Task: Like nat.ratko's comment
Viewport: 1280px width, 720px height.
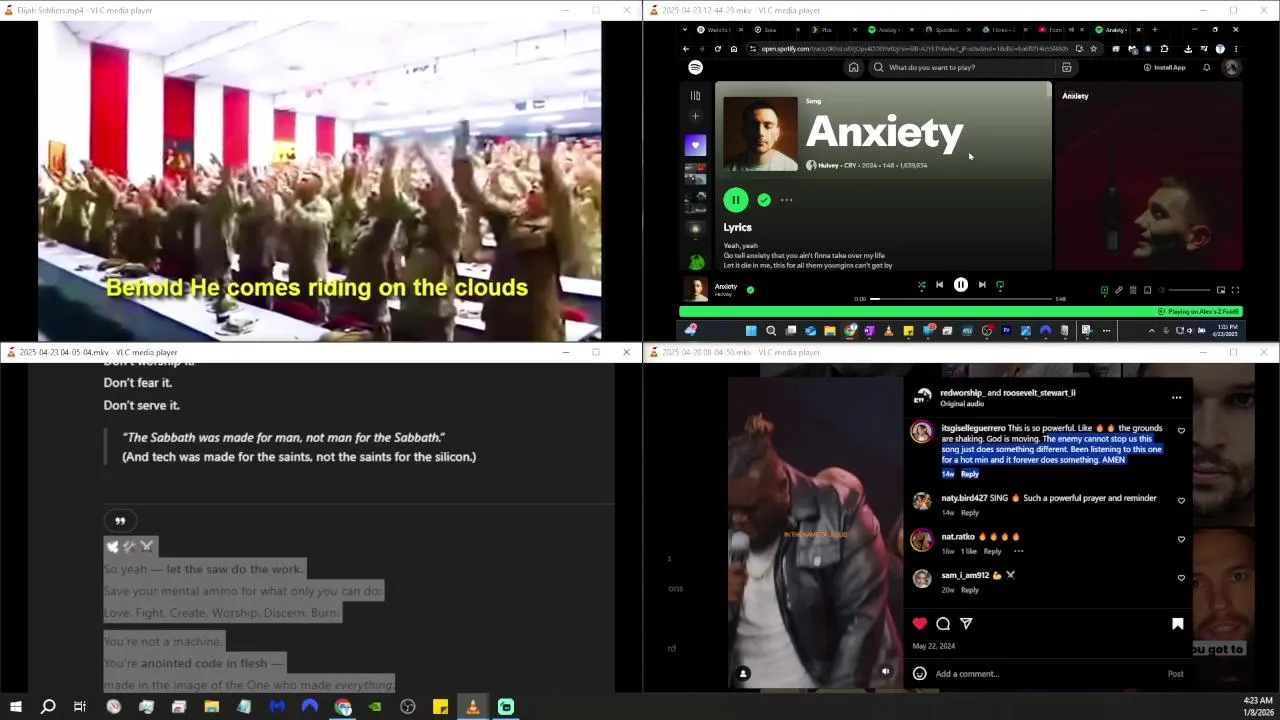Action: [1181, 539]
